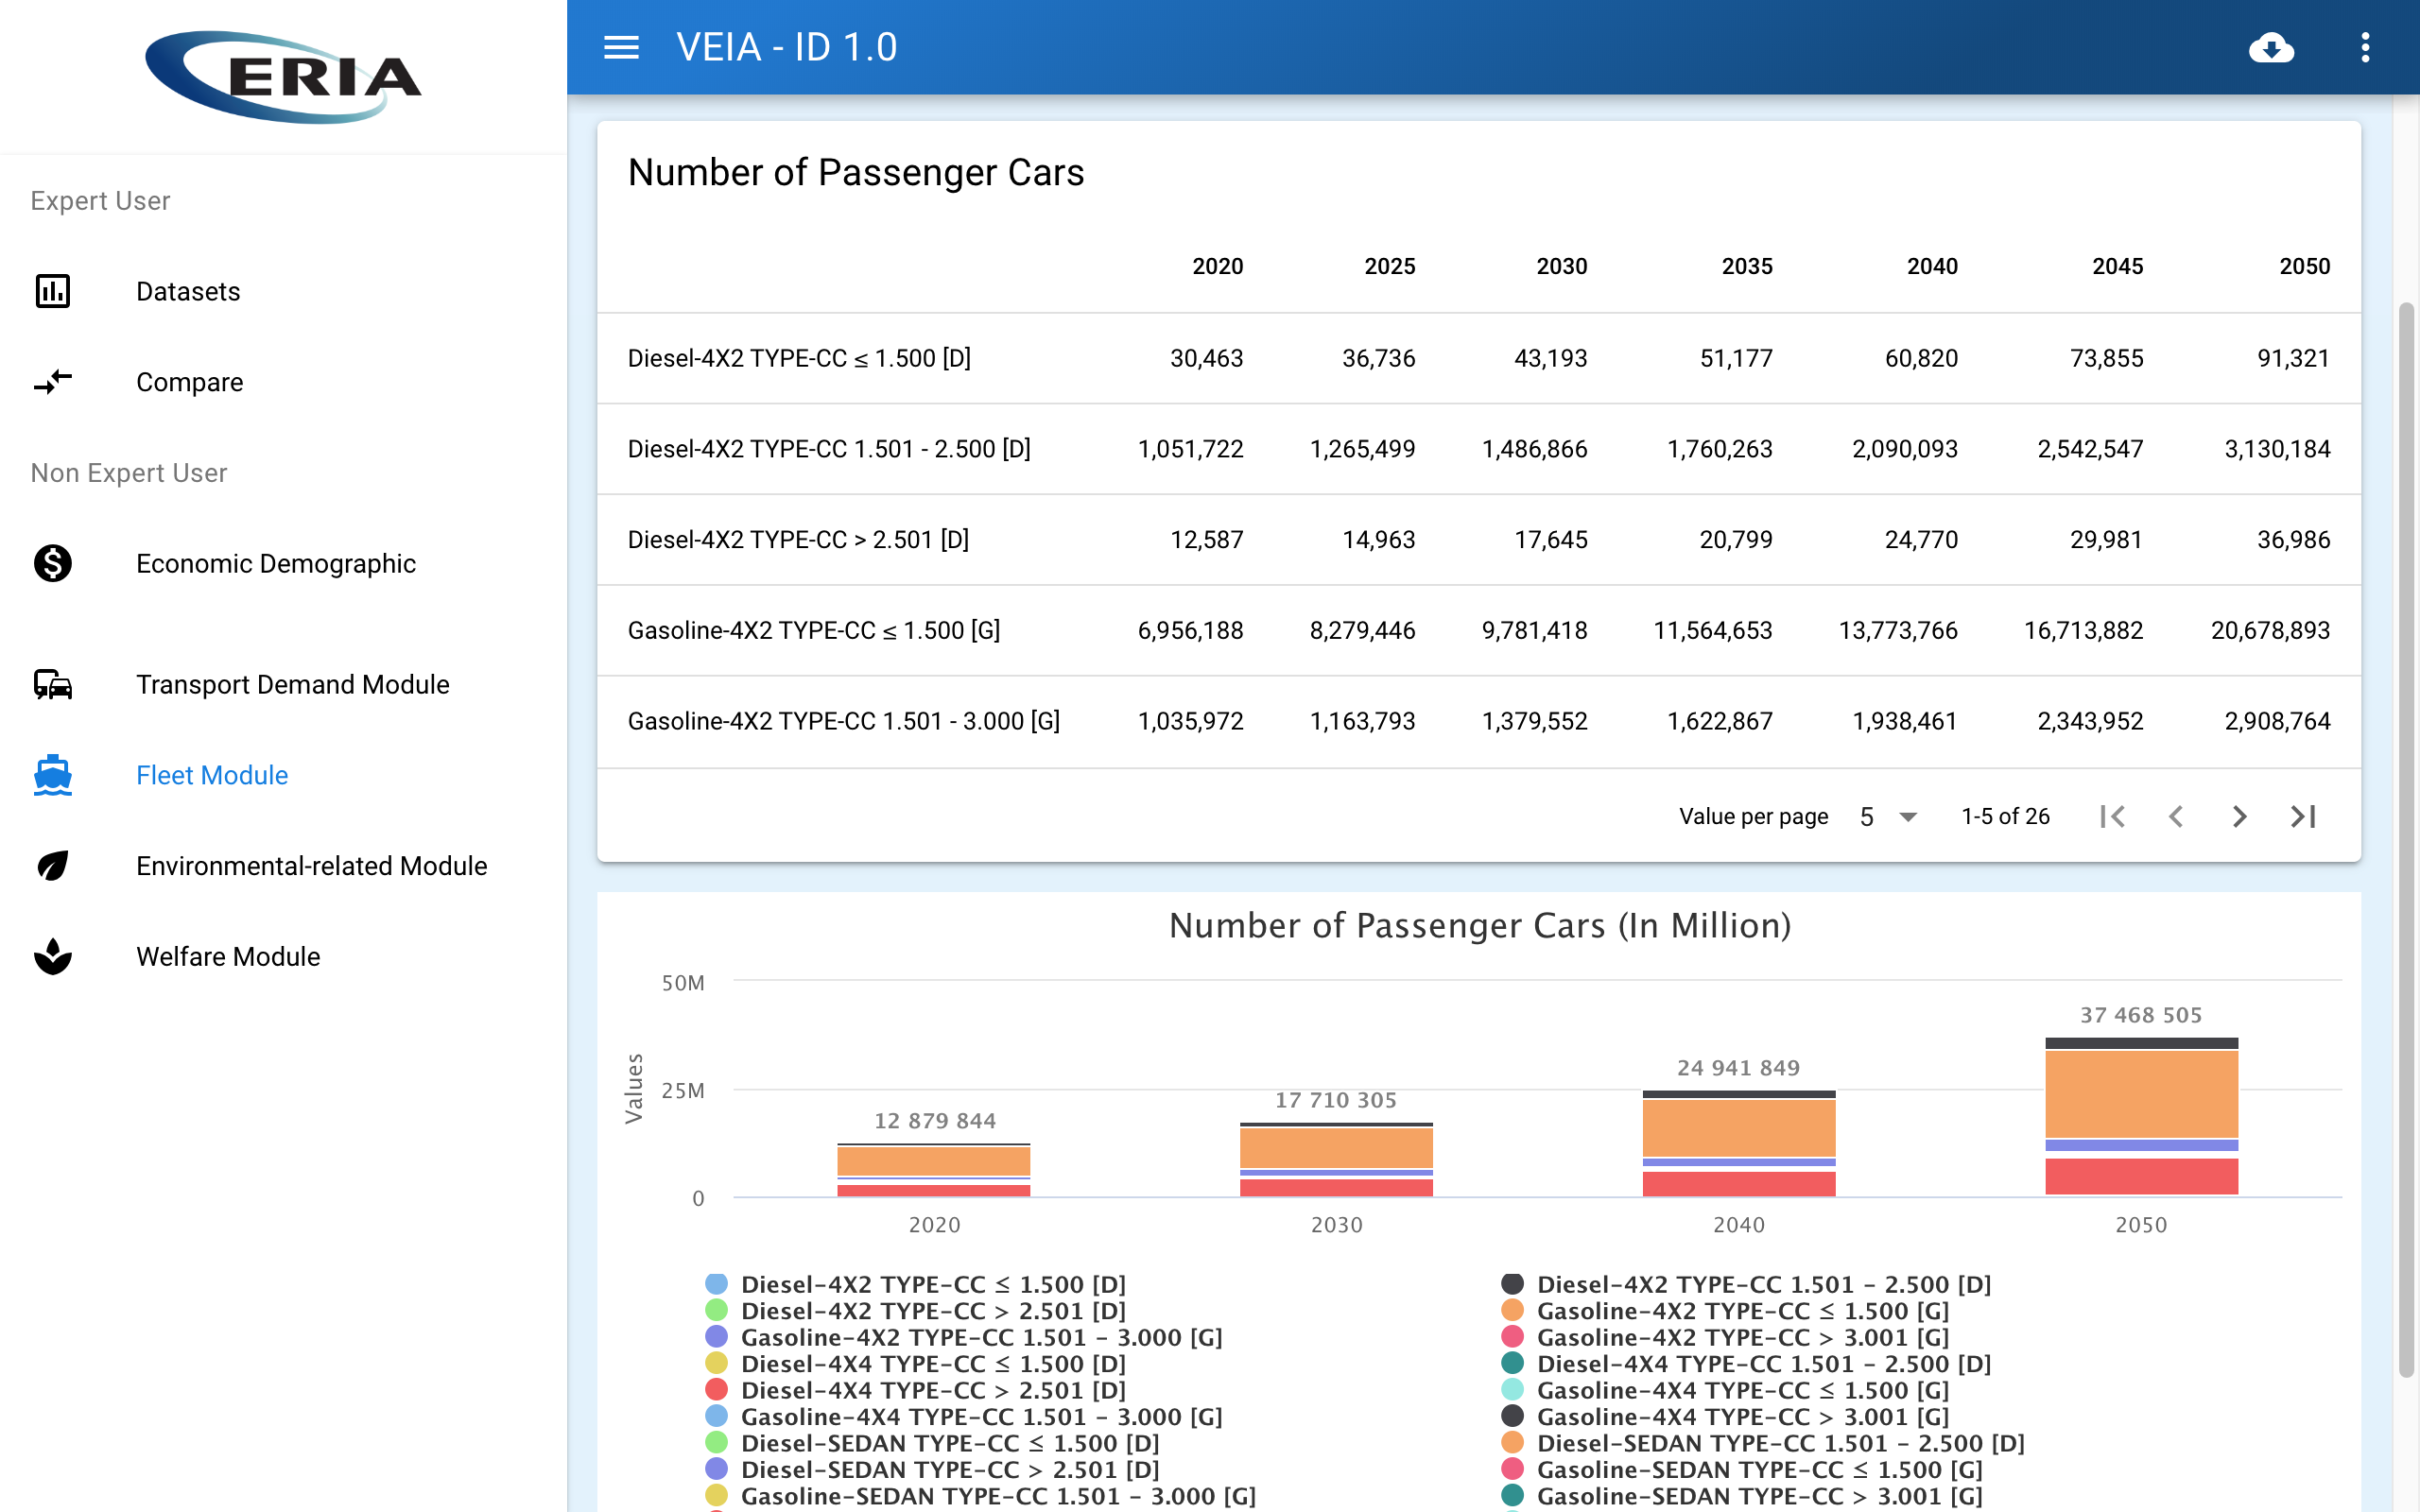The height and width of the screenshot is (1512, 2420).
Task: Click the VEIA ID 1.0 title tab
Action: pyautogui.click(x=786, y=47)
